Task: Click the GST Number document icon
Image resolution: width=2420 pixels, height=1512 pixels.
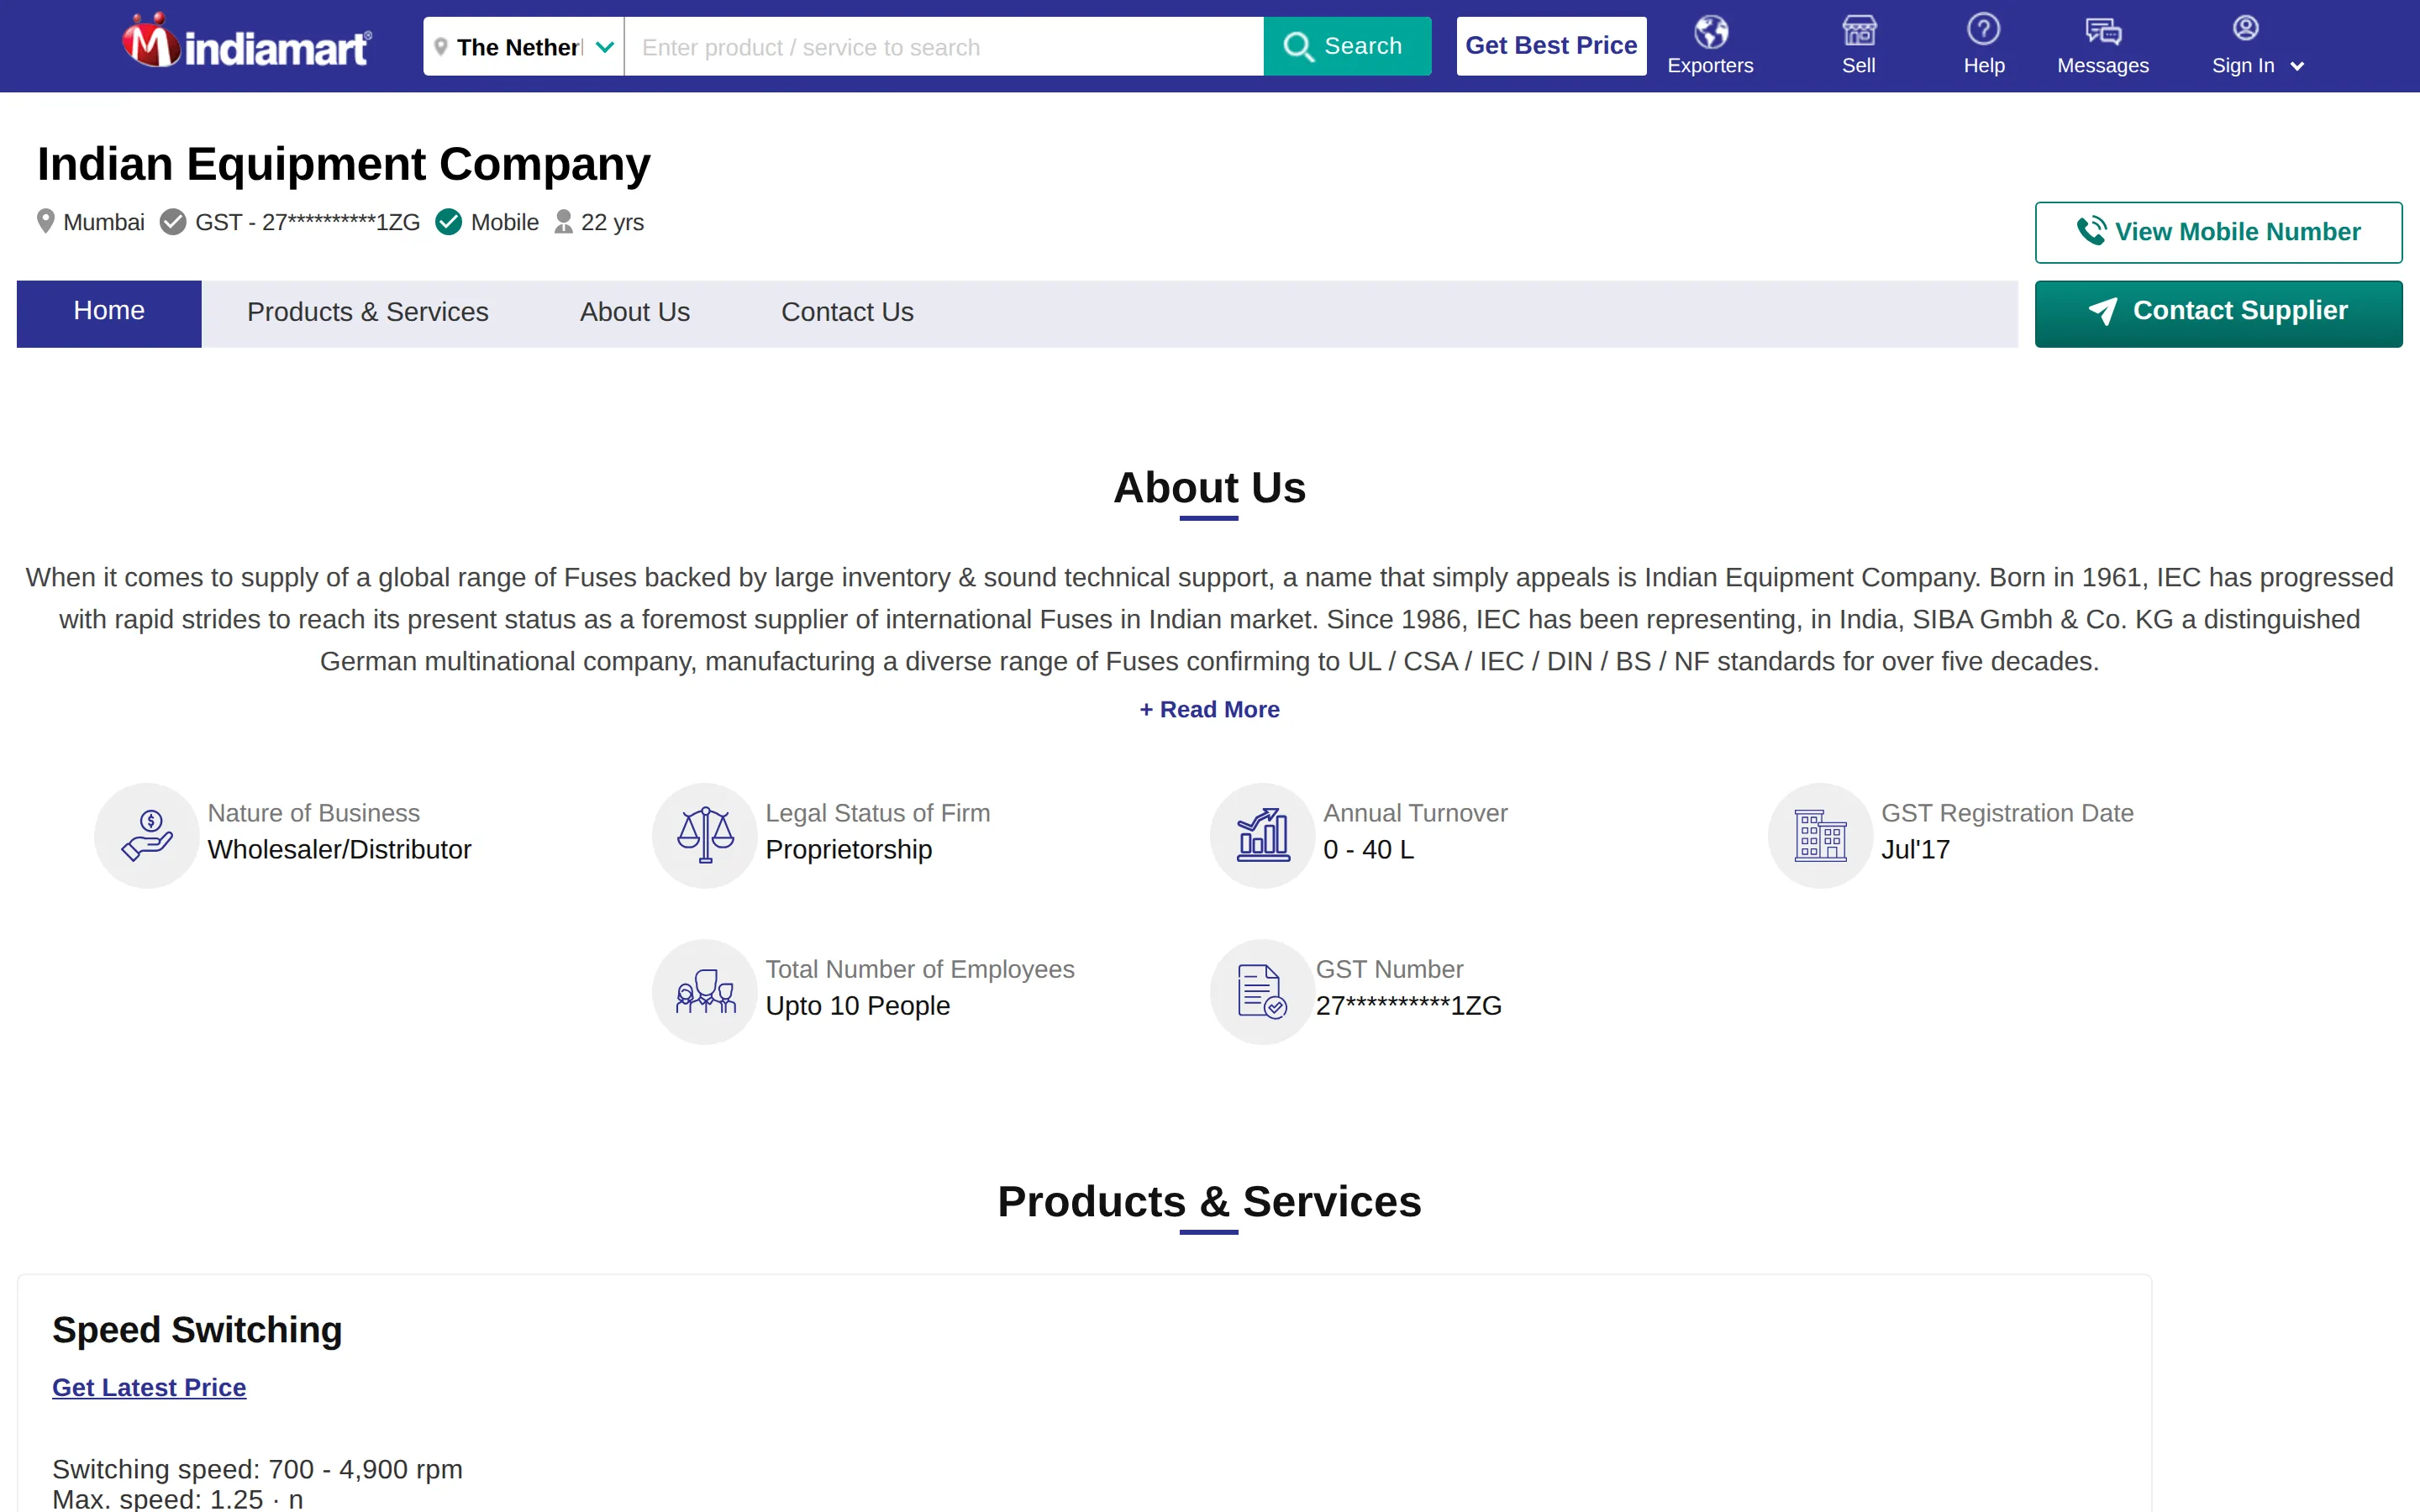Action: (x=1263, y=991)
